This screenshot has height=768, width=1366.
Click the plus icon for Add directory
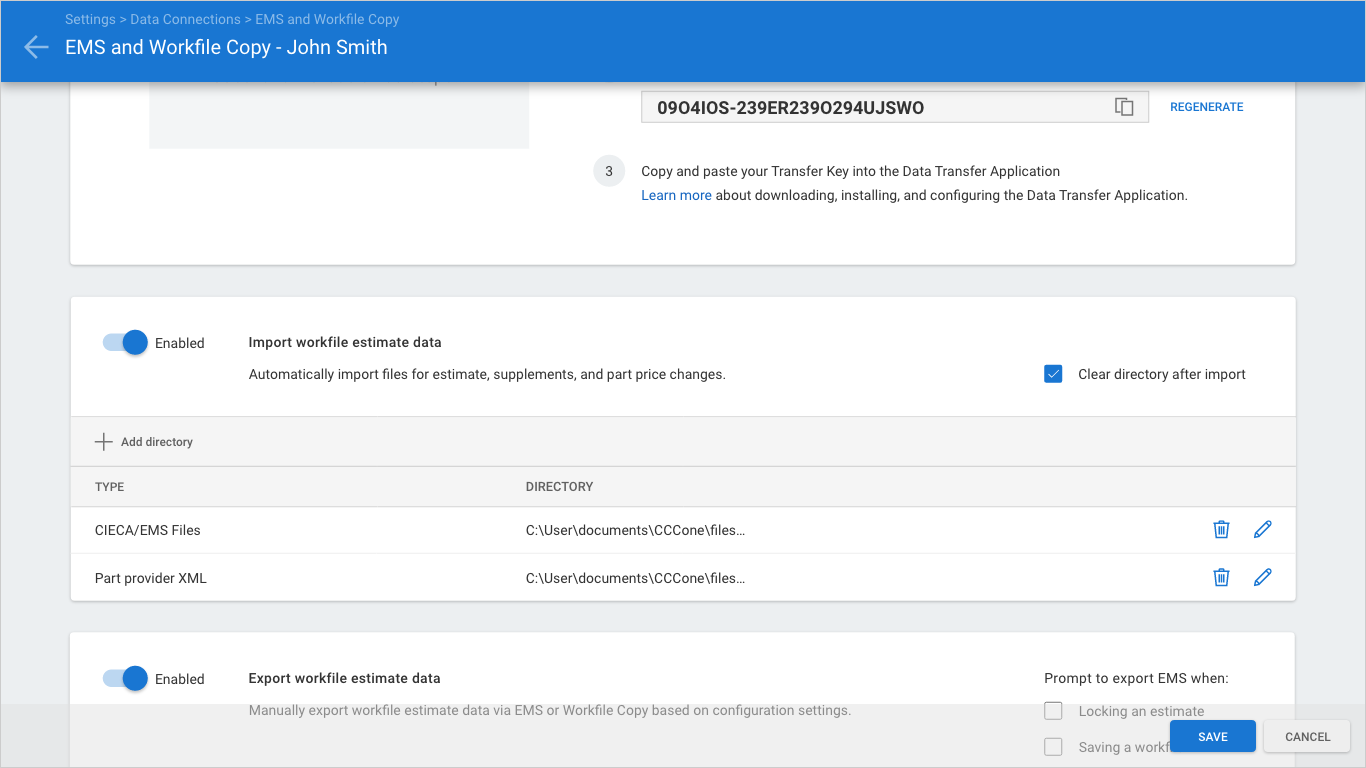(x=103, y=442)
